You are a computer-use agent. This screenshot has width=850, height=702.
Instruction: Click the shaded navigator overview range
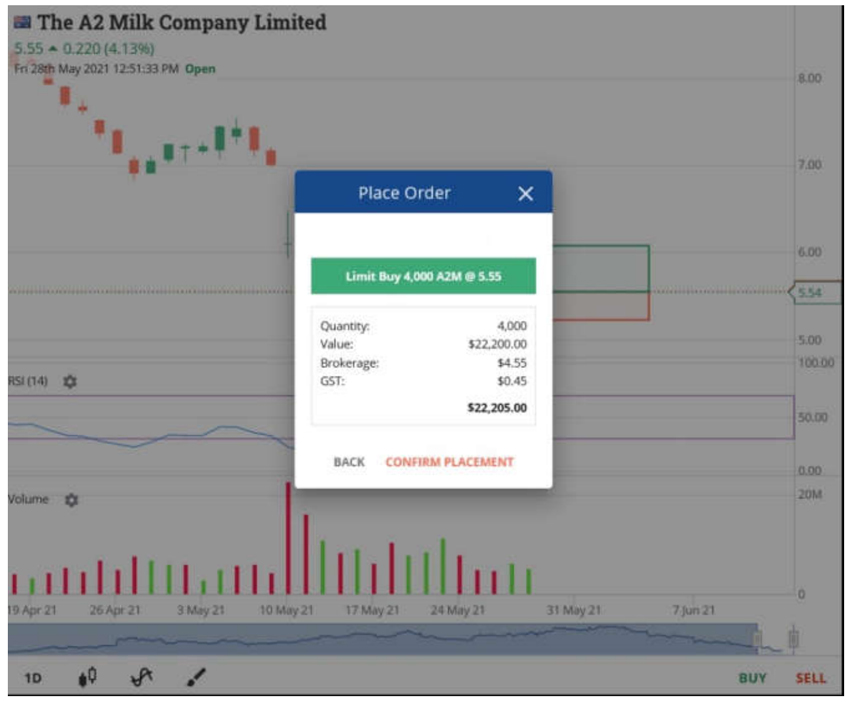[383, 639]
